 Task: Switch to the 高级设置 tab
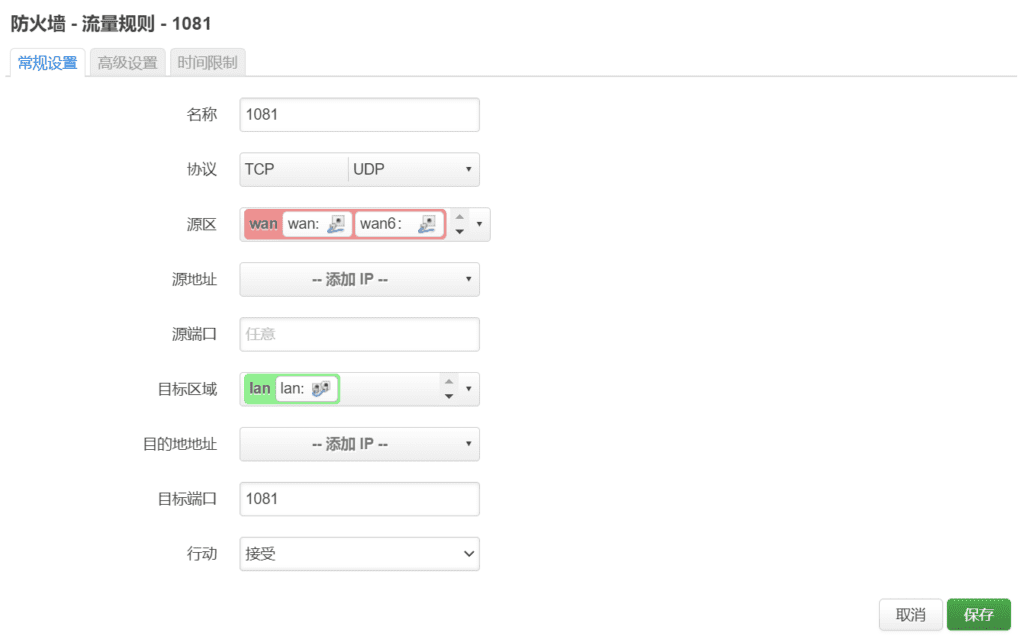[126, 61]
